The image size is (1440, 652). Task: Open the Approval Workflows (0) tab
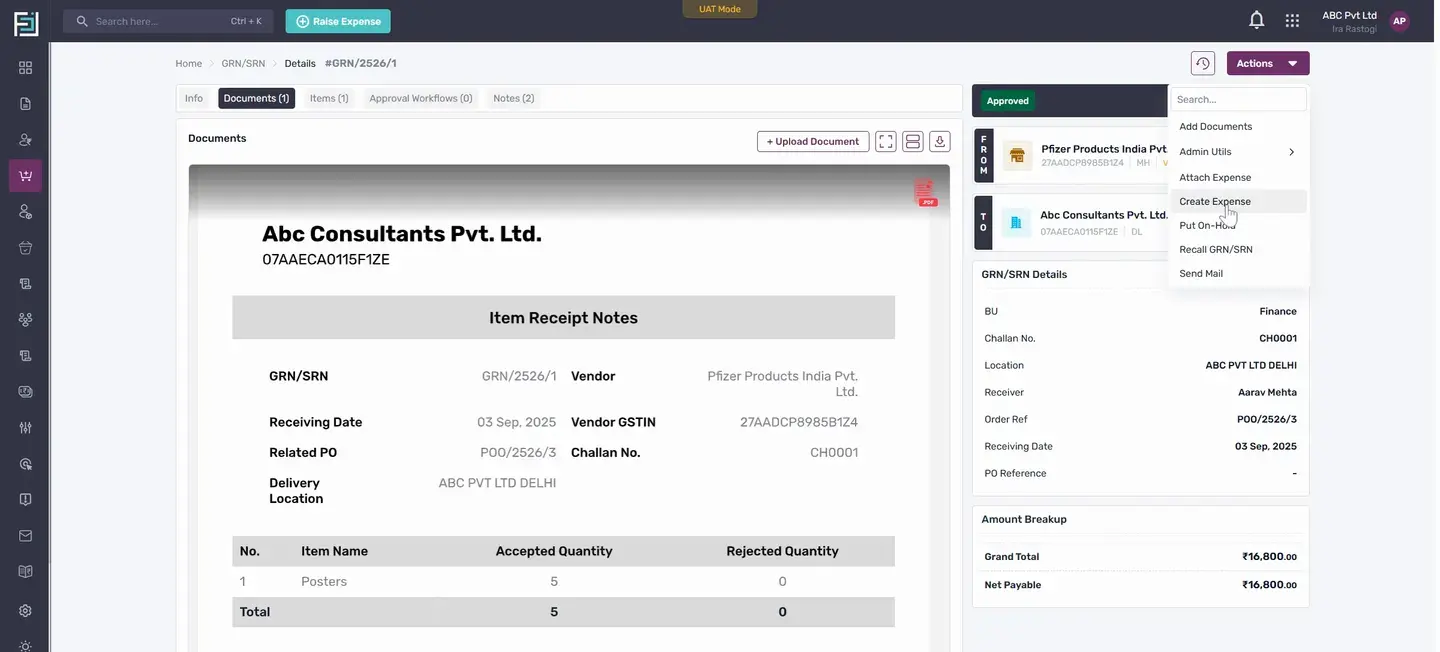click(421, 98)
